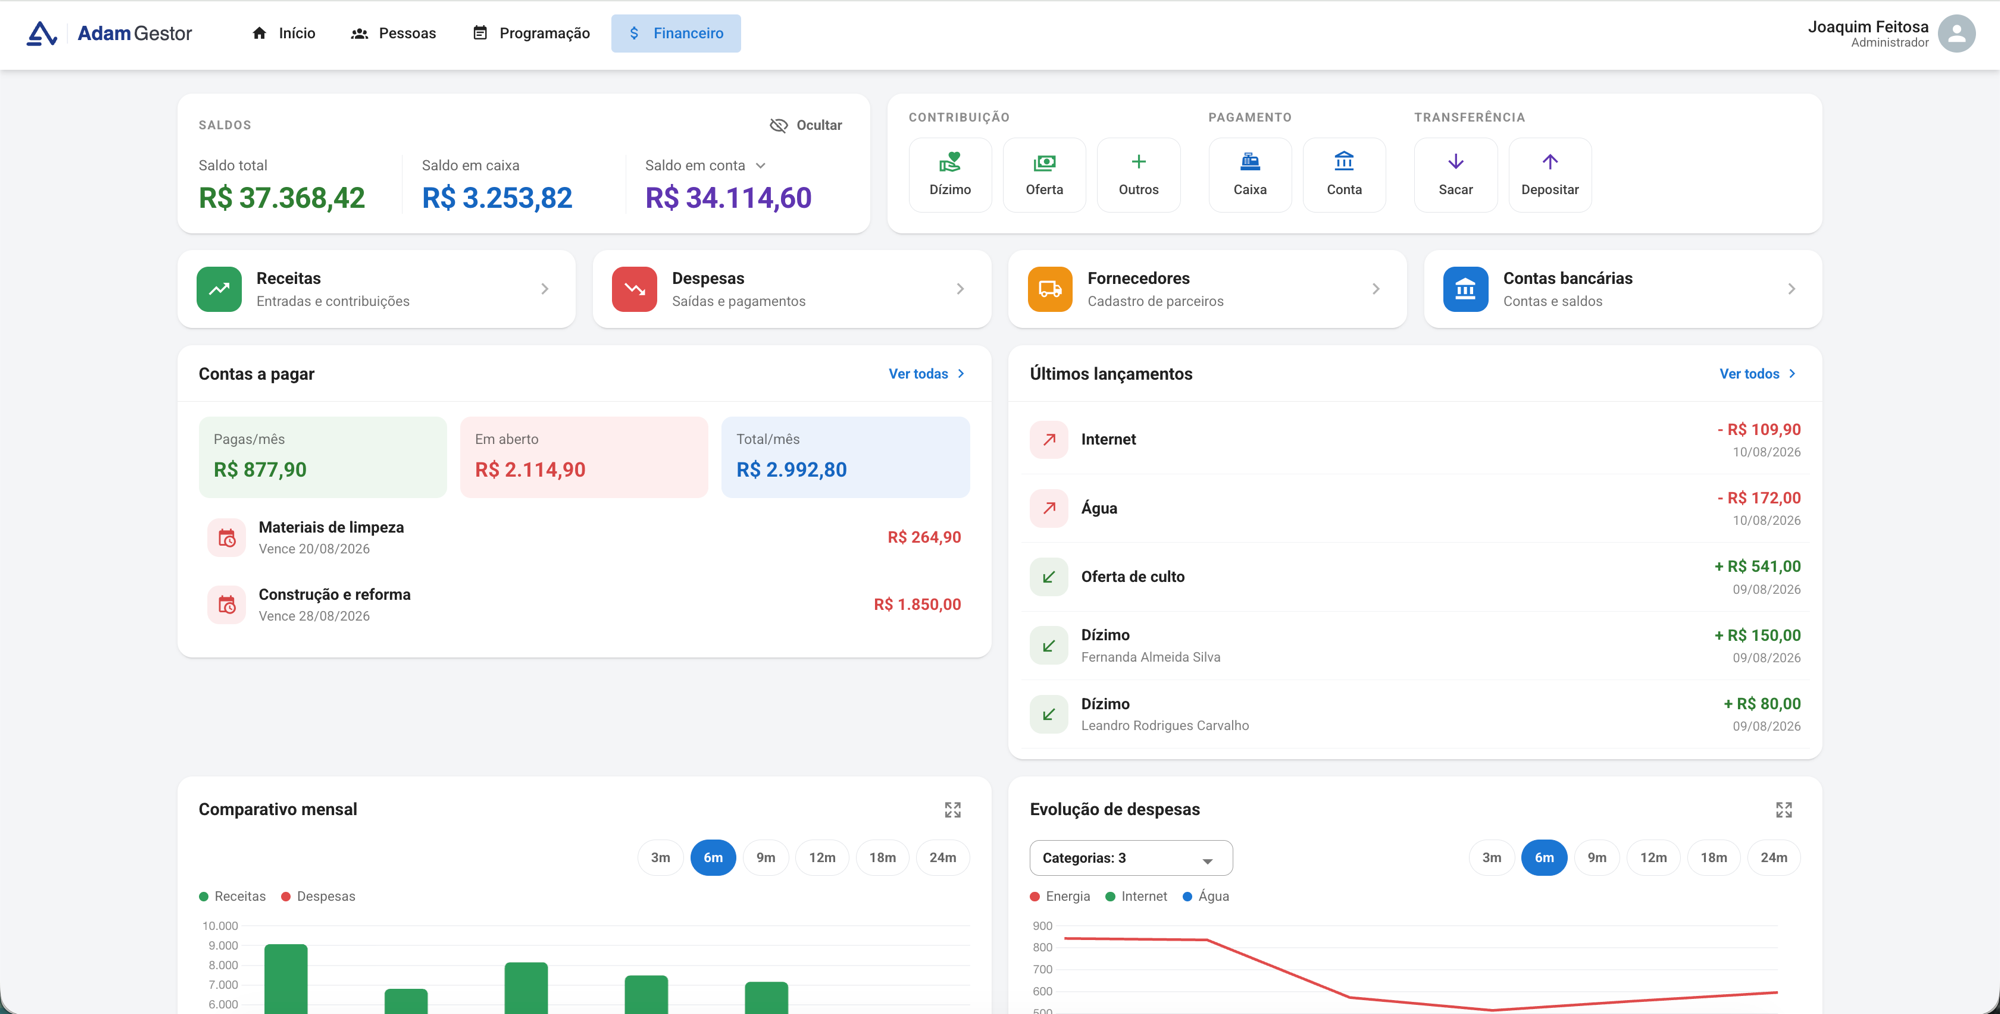Open Despesas via its chevron arrow
The image size is (2000, 1014).
click(x=960, y=289)
